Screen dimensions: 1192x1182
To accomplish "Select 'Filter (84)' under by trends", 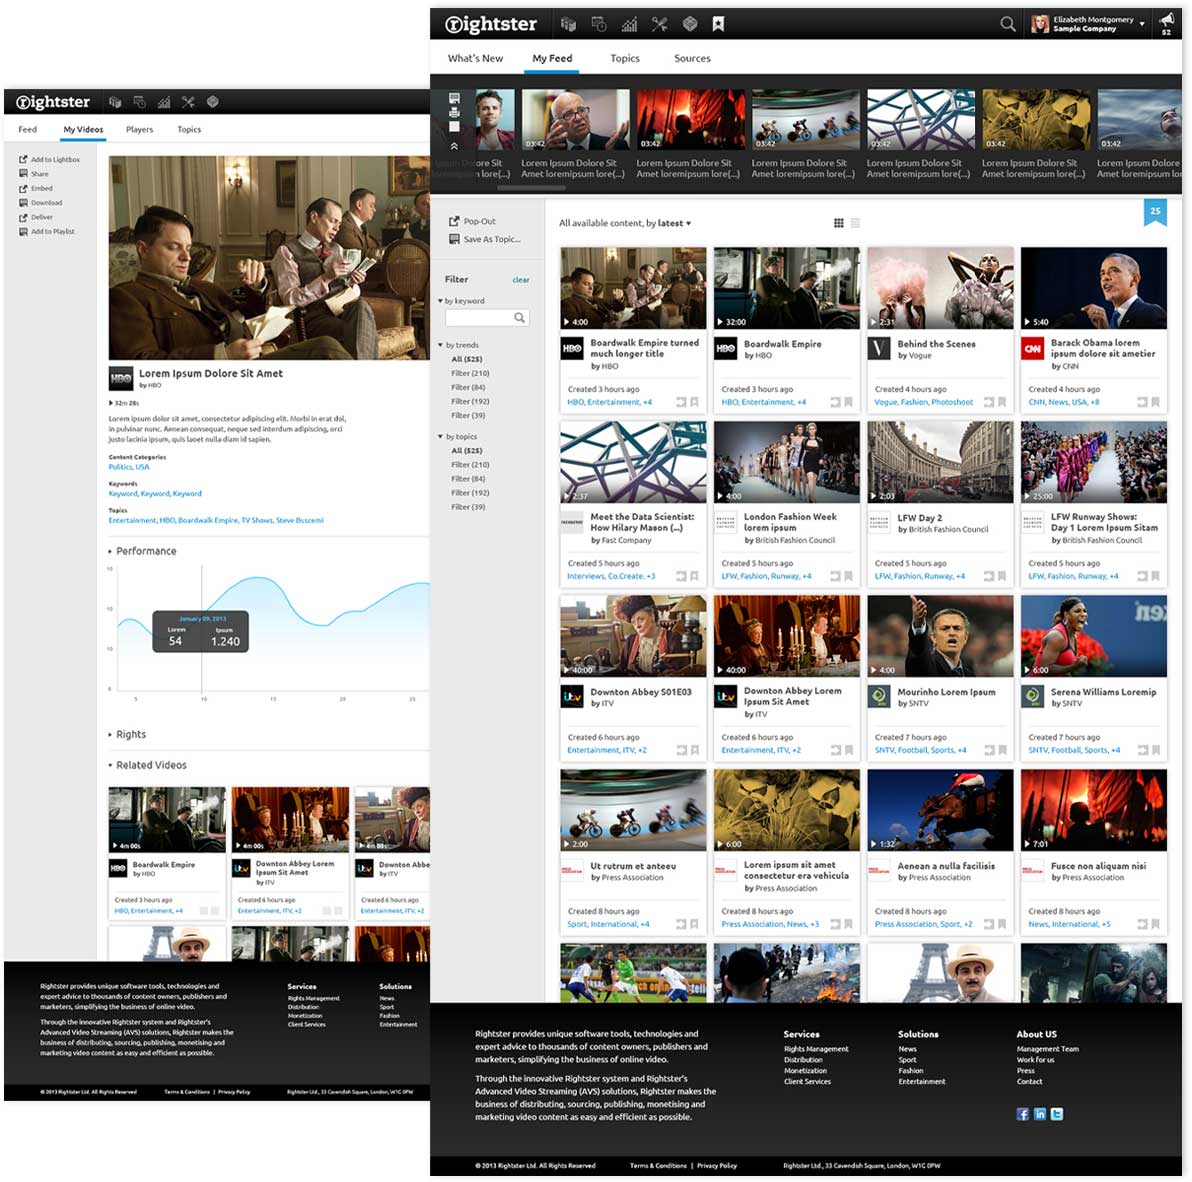I will point(468,388).
